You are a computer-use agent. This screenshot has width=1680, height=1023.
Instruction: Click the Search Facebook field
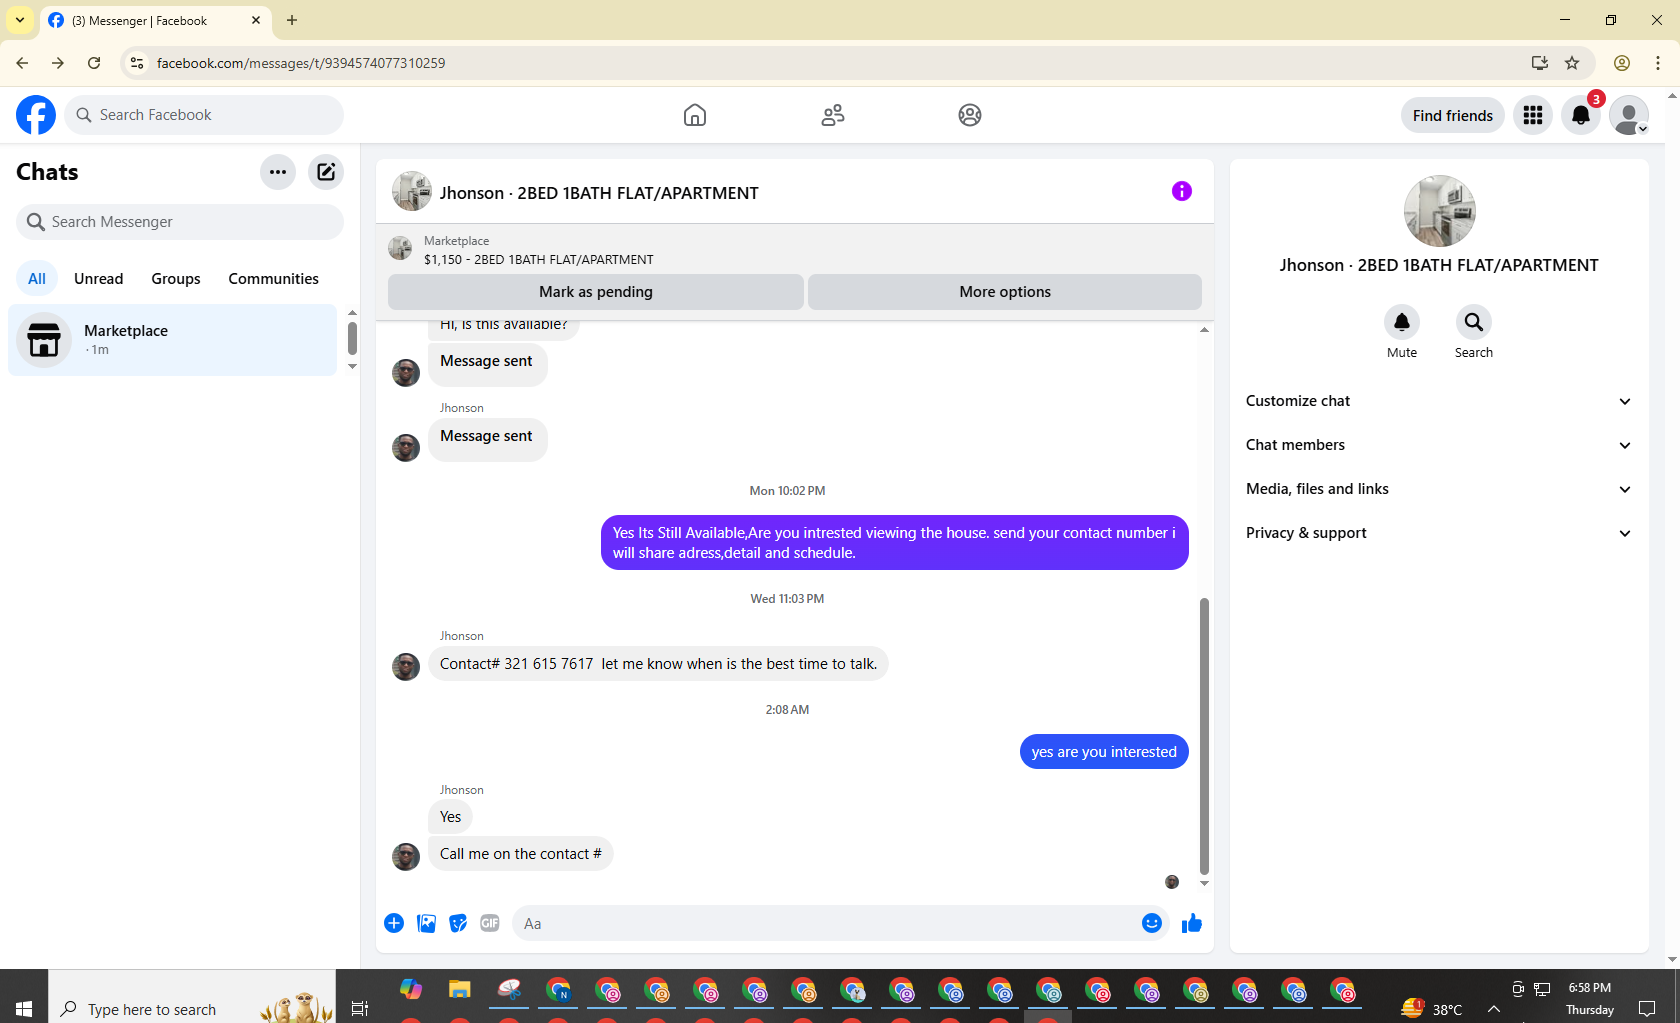click(x=204, y=115)
